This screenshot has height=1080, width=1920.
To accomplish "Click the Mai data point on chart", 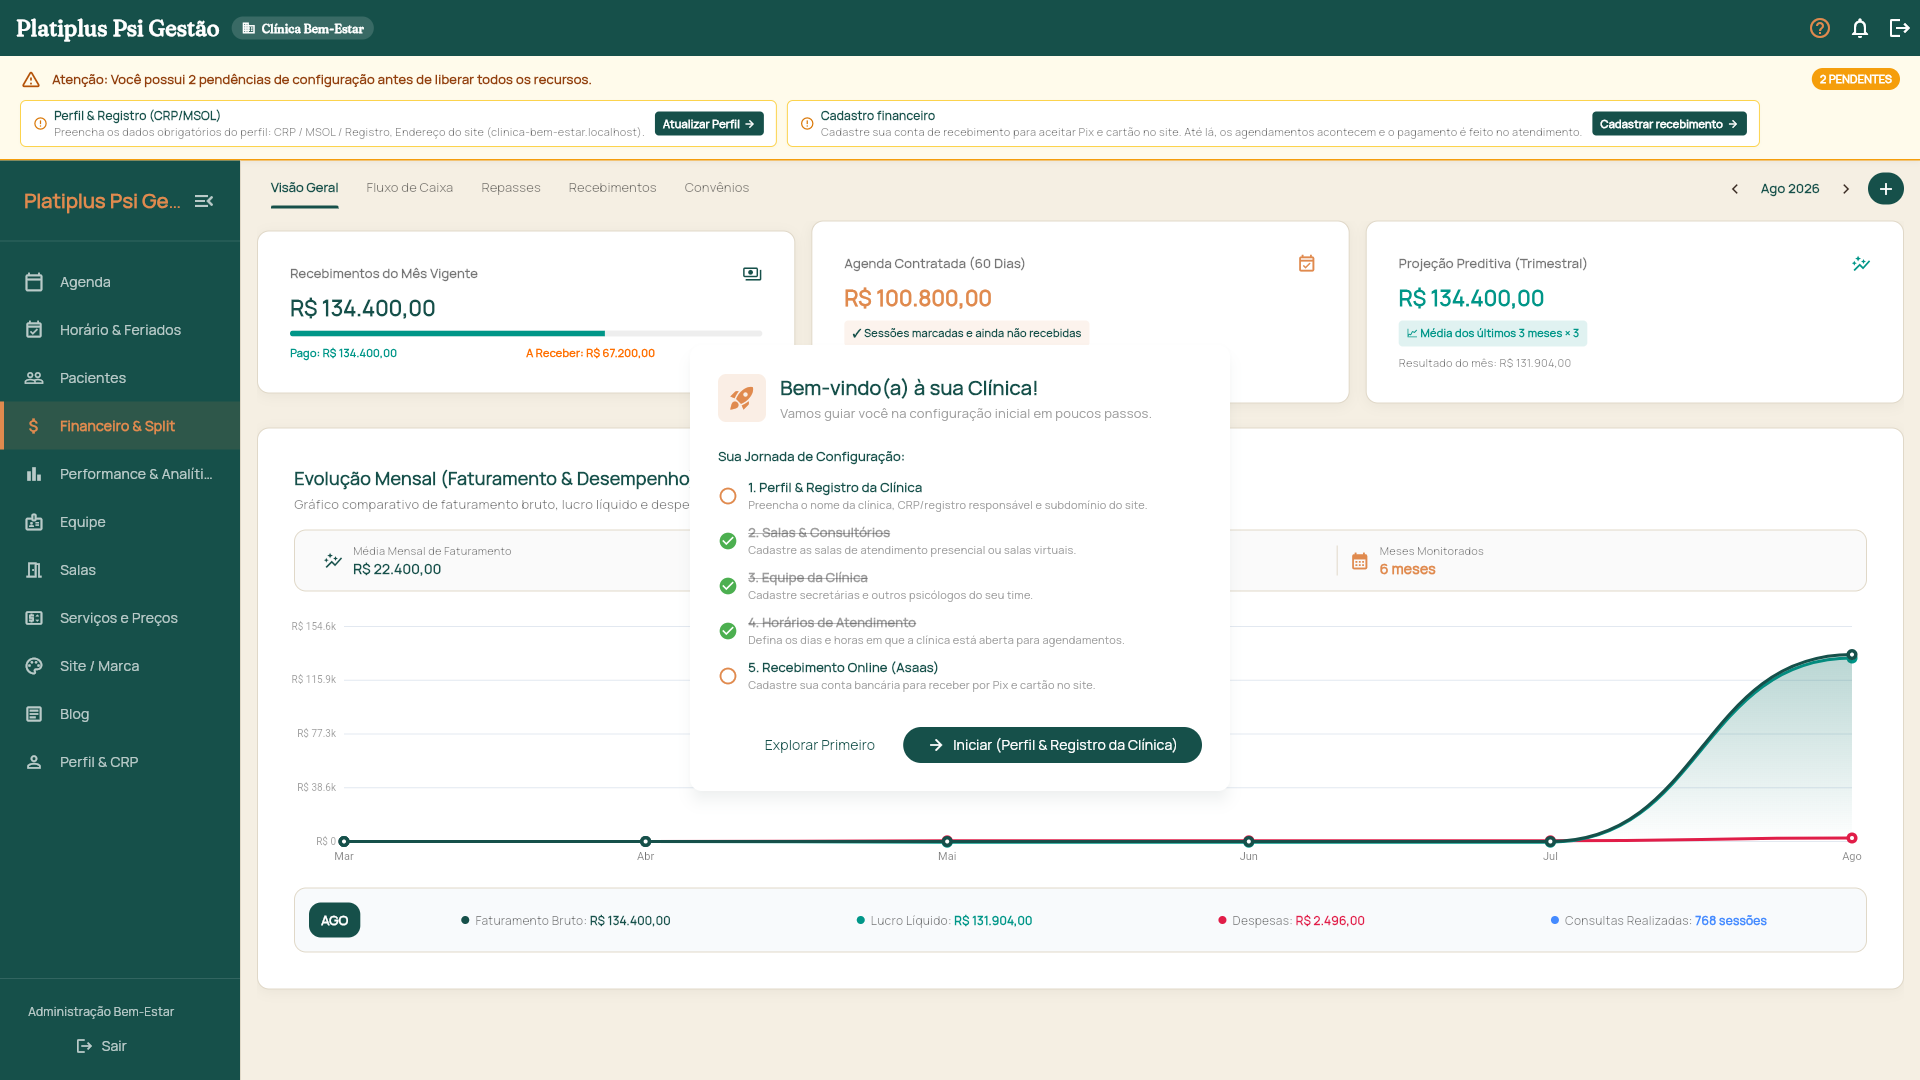I will 947,841.
